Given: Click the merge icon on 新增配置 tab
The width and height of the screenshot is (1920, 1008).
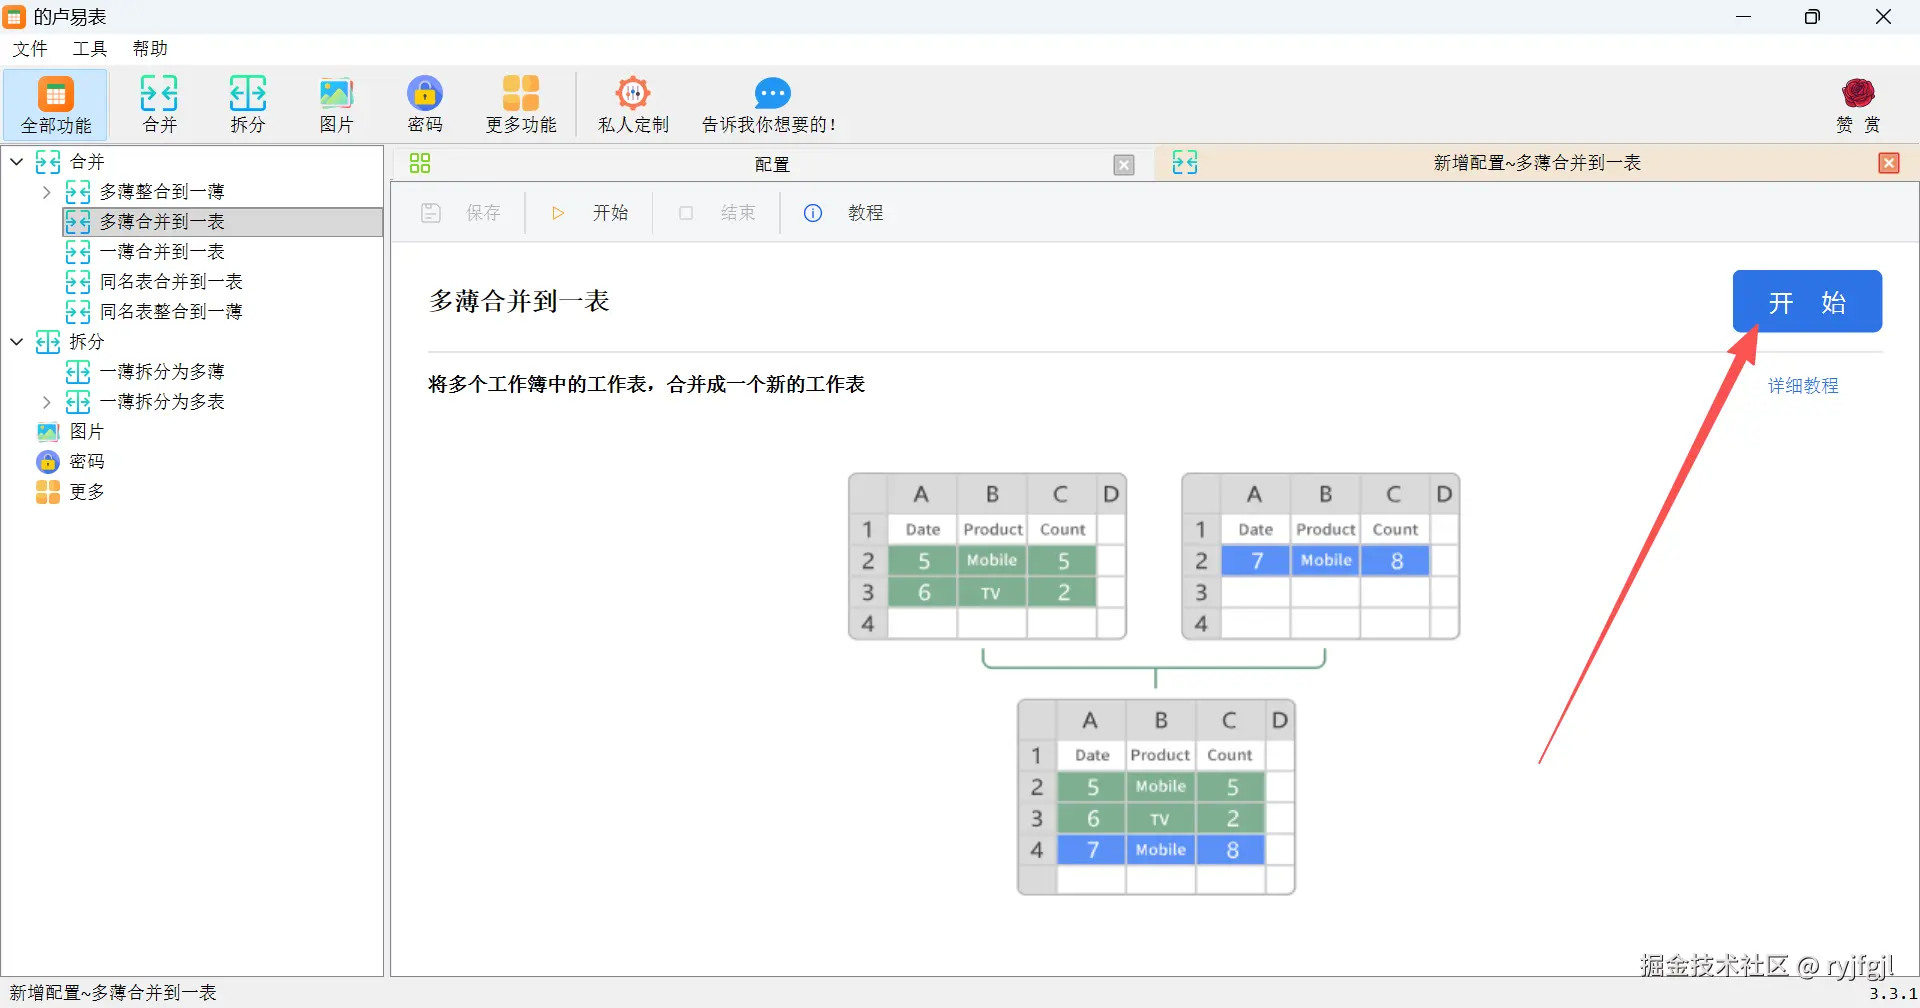Looking at the screenshot, I should (1185, 162).
